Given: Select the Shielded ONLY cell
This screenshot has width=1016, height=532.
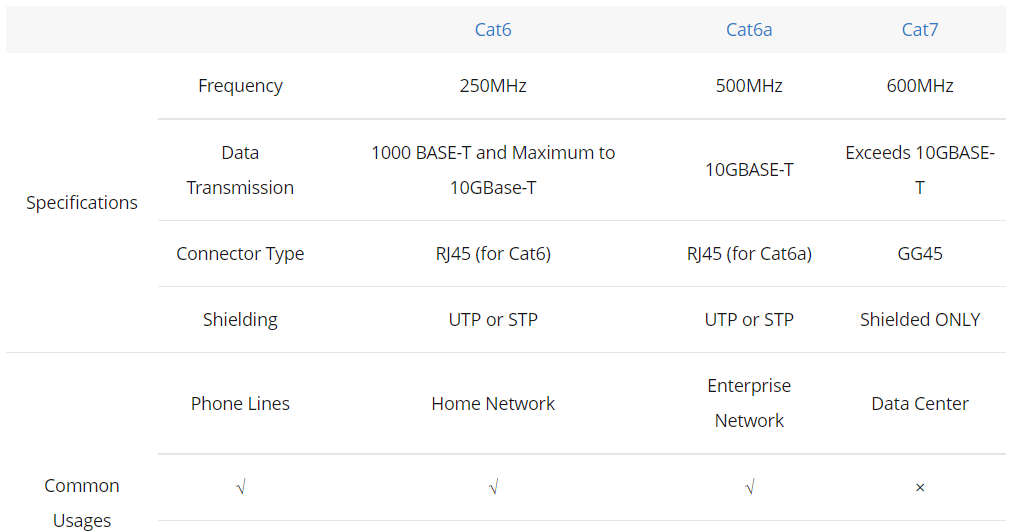Looking at the screenshot, I should (920, 319).
